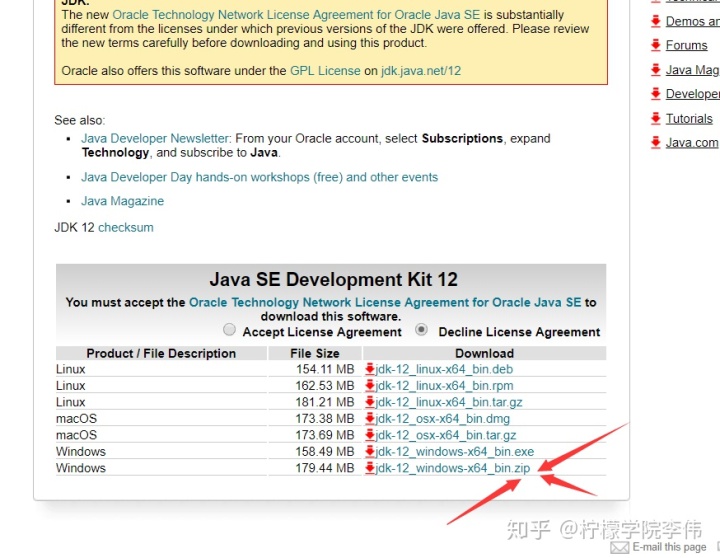The image size is (720, 558).
Task: Click download arrow icon for jdk-12_linux-x64_bin.rpm
Action: 370,385
